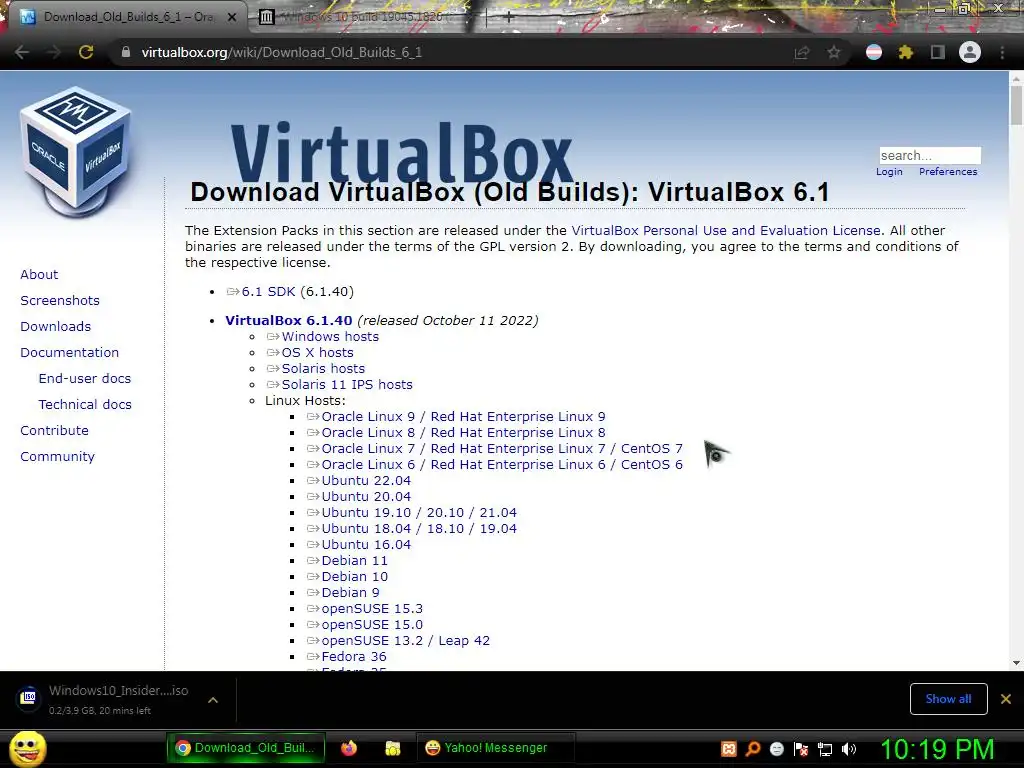The image size is (1024, 768).
Task: Click the orange magnifier tray icon
Action: 753,749
